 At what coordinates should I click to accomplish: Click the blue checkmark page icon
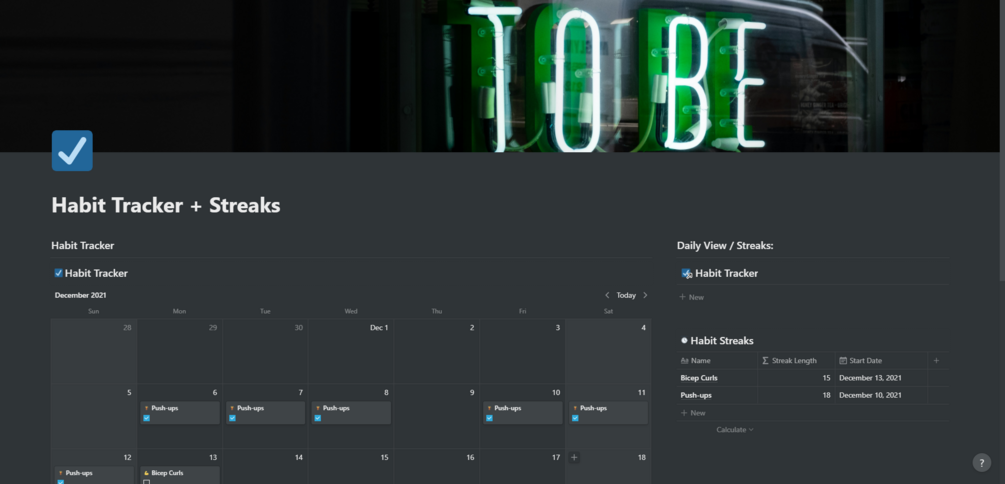72,151
